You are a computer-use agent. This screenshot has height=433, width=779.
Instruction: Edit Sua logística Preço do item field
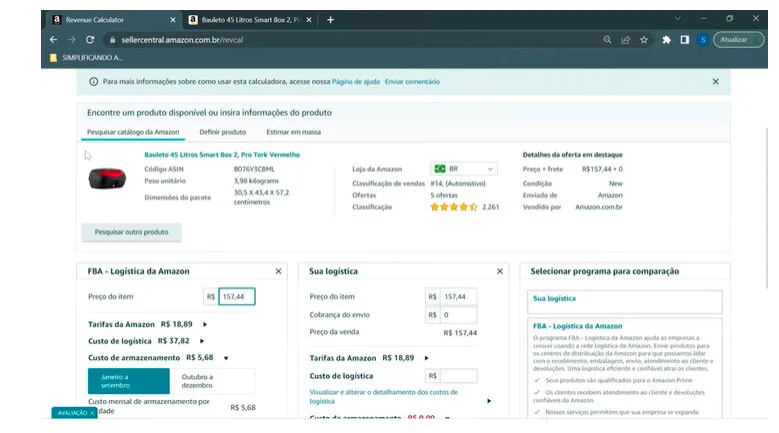459,296
